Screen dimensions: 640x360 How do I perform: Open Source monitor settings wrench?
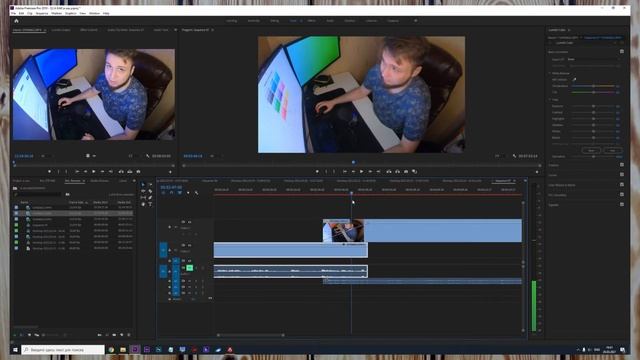point(148,156)
